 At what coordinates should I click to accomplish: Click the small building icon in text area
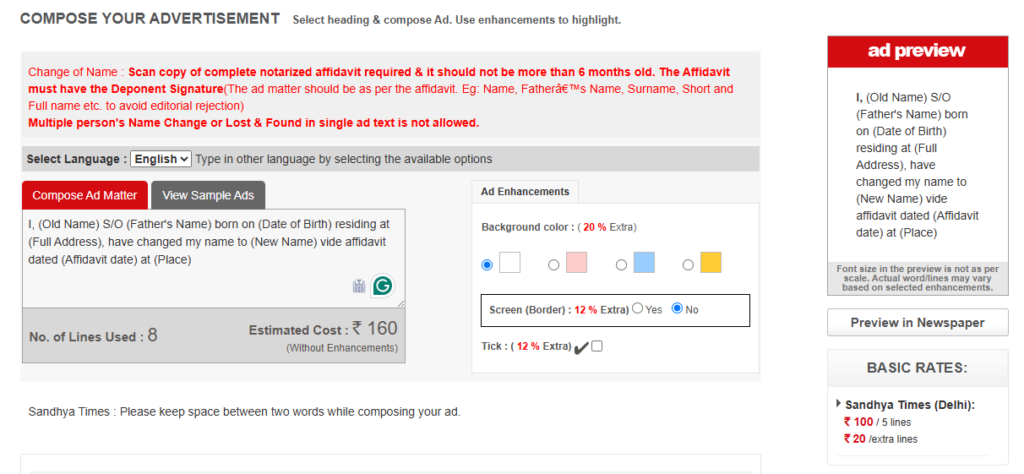click(359, 286)
